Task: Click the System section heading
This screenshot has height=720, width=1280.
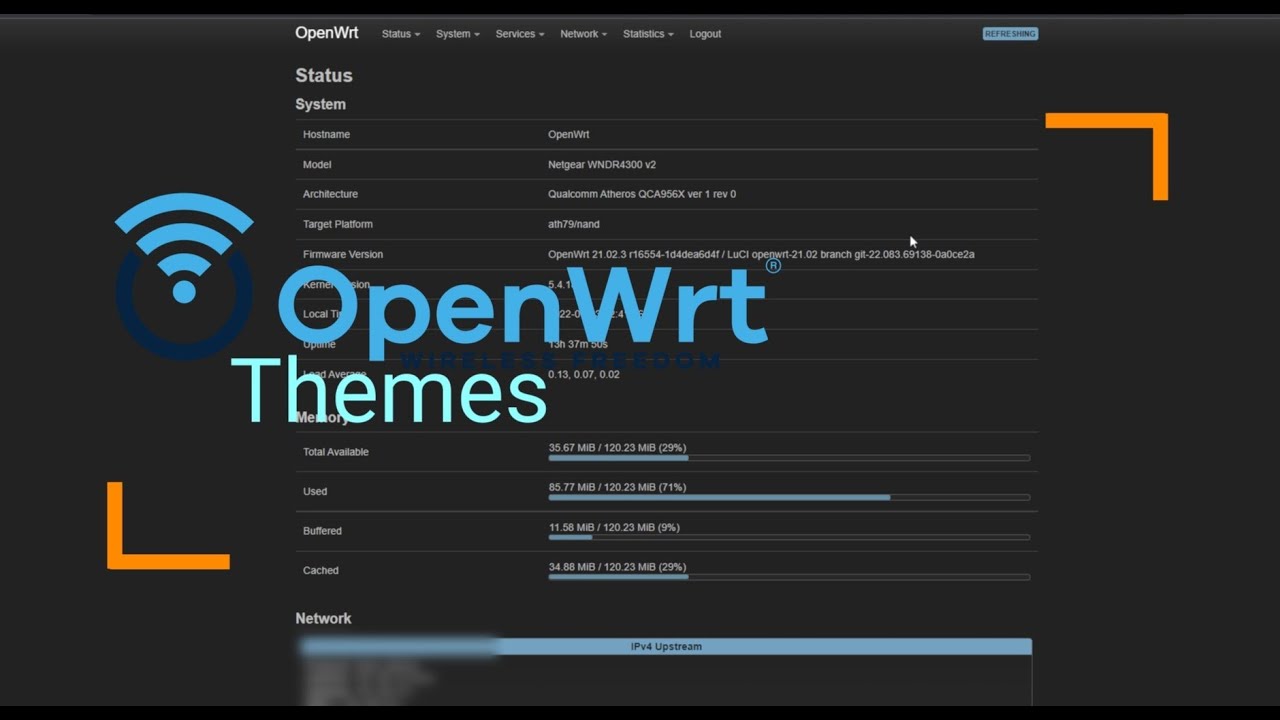Action: click(x=320, y=104)
